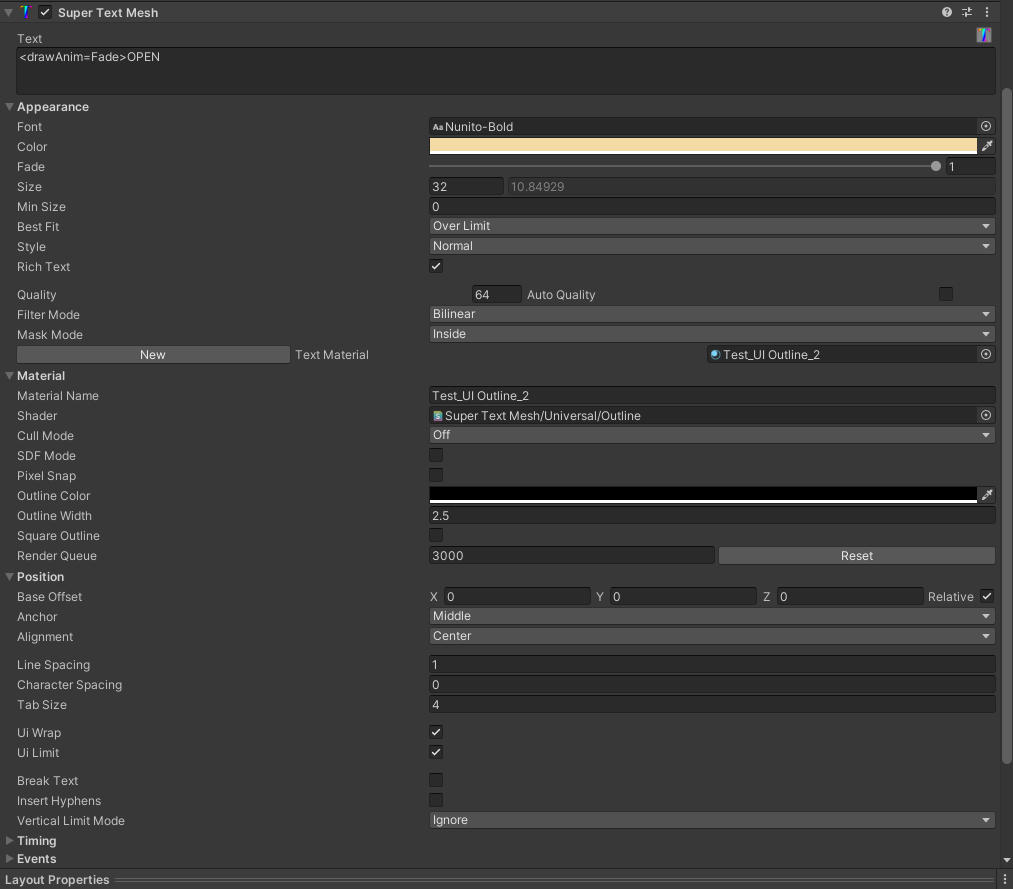
Task: Open Filter Mode dropdown showing Bilinear
Action: 712,314
